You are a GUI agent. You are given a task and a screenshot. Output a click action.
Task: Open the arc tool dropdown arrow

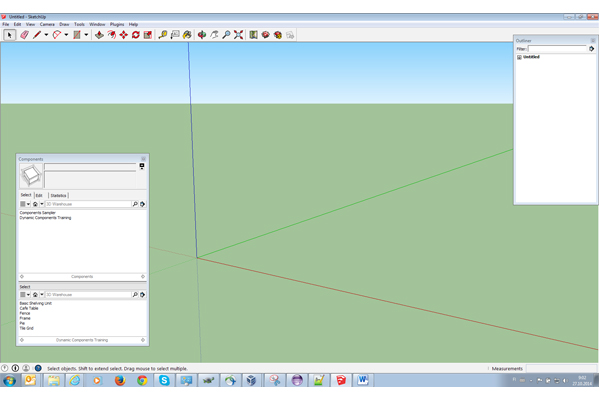click(67, 35)
